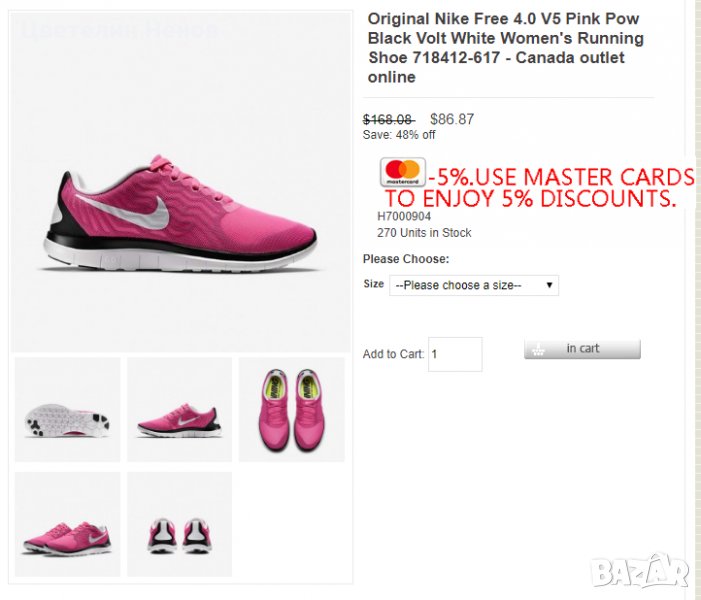
Task: Click the 'Save: 48% off' label
Action: pyautogui.click(x=399, y=135)
